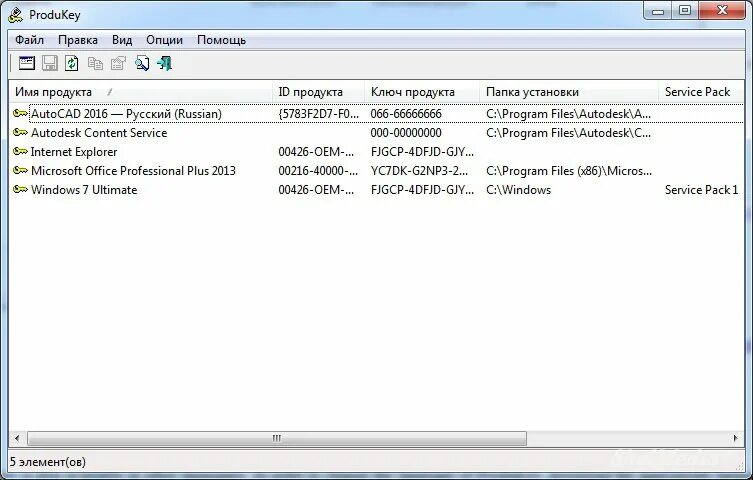Image resolution: width=753 pixels, height=480 pixels.
Task: Minimize the ProduKey window
Action: 658,11
